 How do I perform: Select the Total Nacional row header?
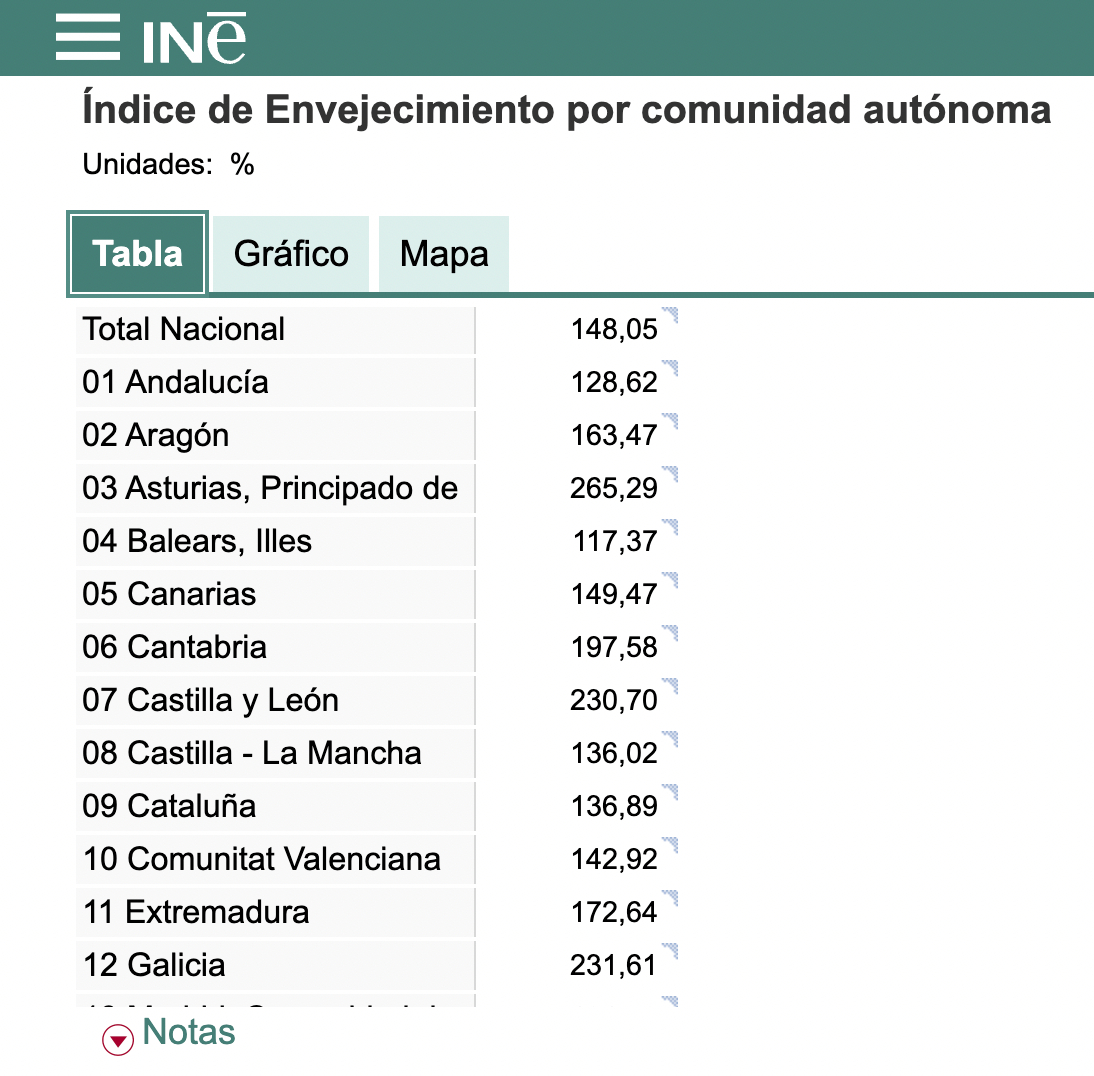[x=184, y=329]
